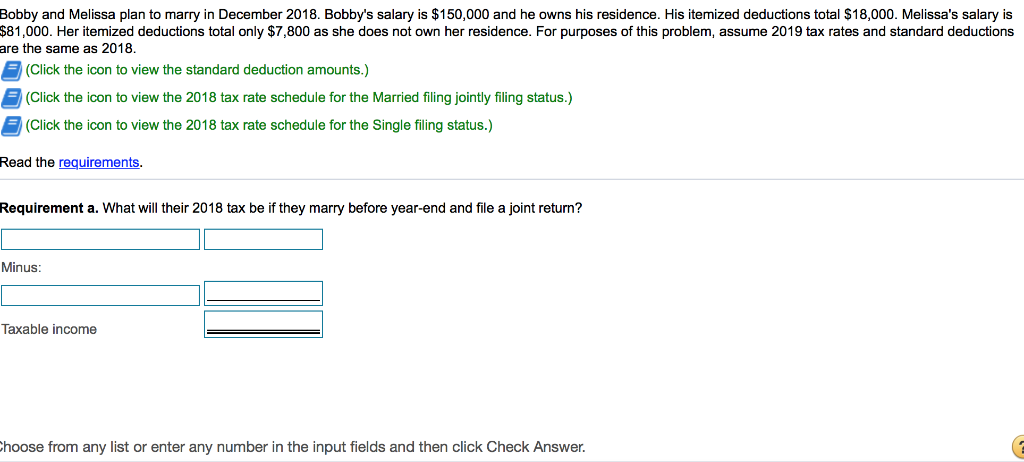Image resolution: width=1024 pixels, height=462 pixels.
Task: Click the standard deduction amounts link text
Action: pos(197,70)
